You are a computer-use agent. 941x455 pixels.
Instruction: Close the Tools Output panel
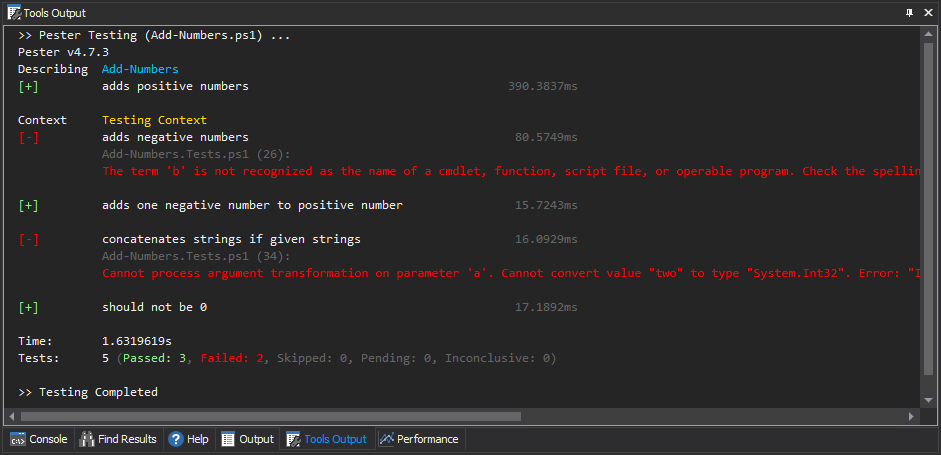click(928, 13)
